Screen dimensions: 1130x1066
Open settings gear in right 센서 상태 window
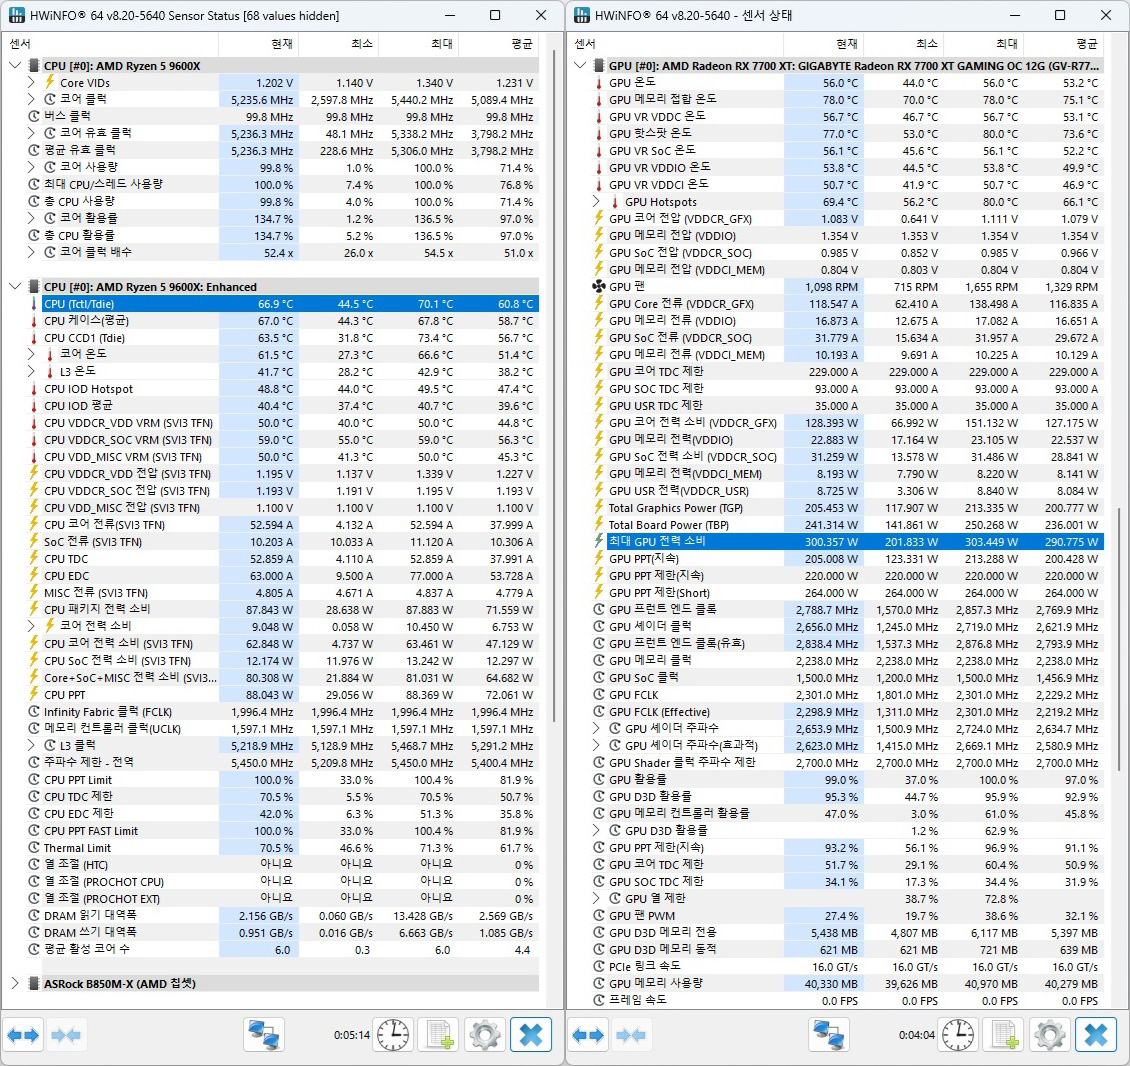(1050, 1036)
